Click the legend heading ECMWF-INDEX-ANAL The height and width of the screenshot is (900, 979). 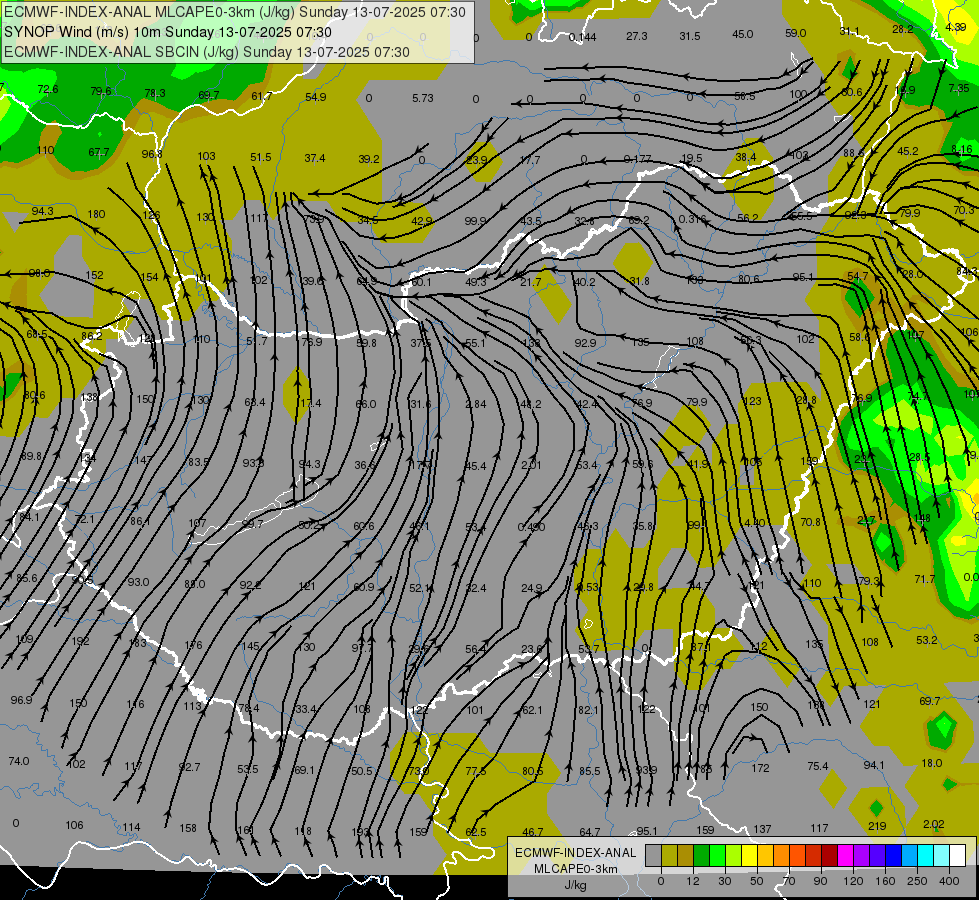coord(576,853)
